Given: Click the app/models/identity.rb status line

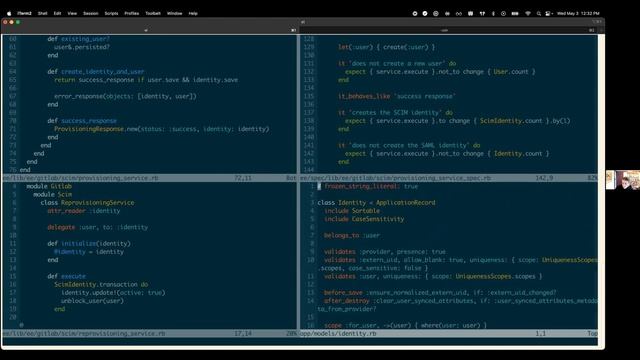Looking at the screenshot, I should [x=338, y=333].
